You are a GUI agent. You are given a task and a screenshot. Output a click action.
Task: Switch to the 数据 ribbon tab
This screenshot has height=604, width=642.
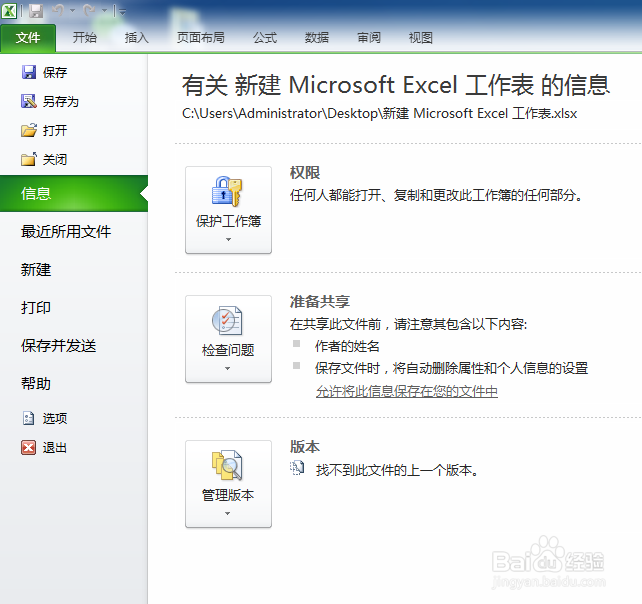pyautogui.click(x=316, y=38)
